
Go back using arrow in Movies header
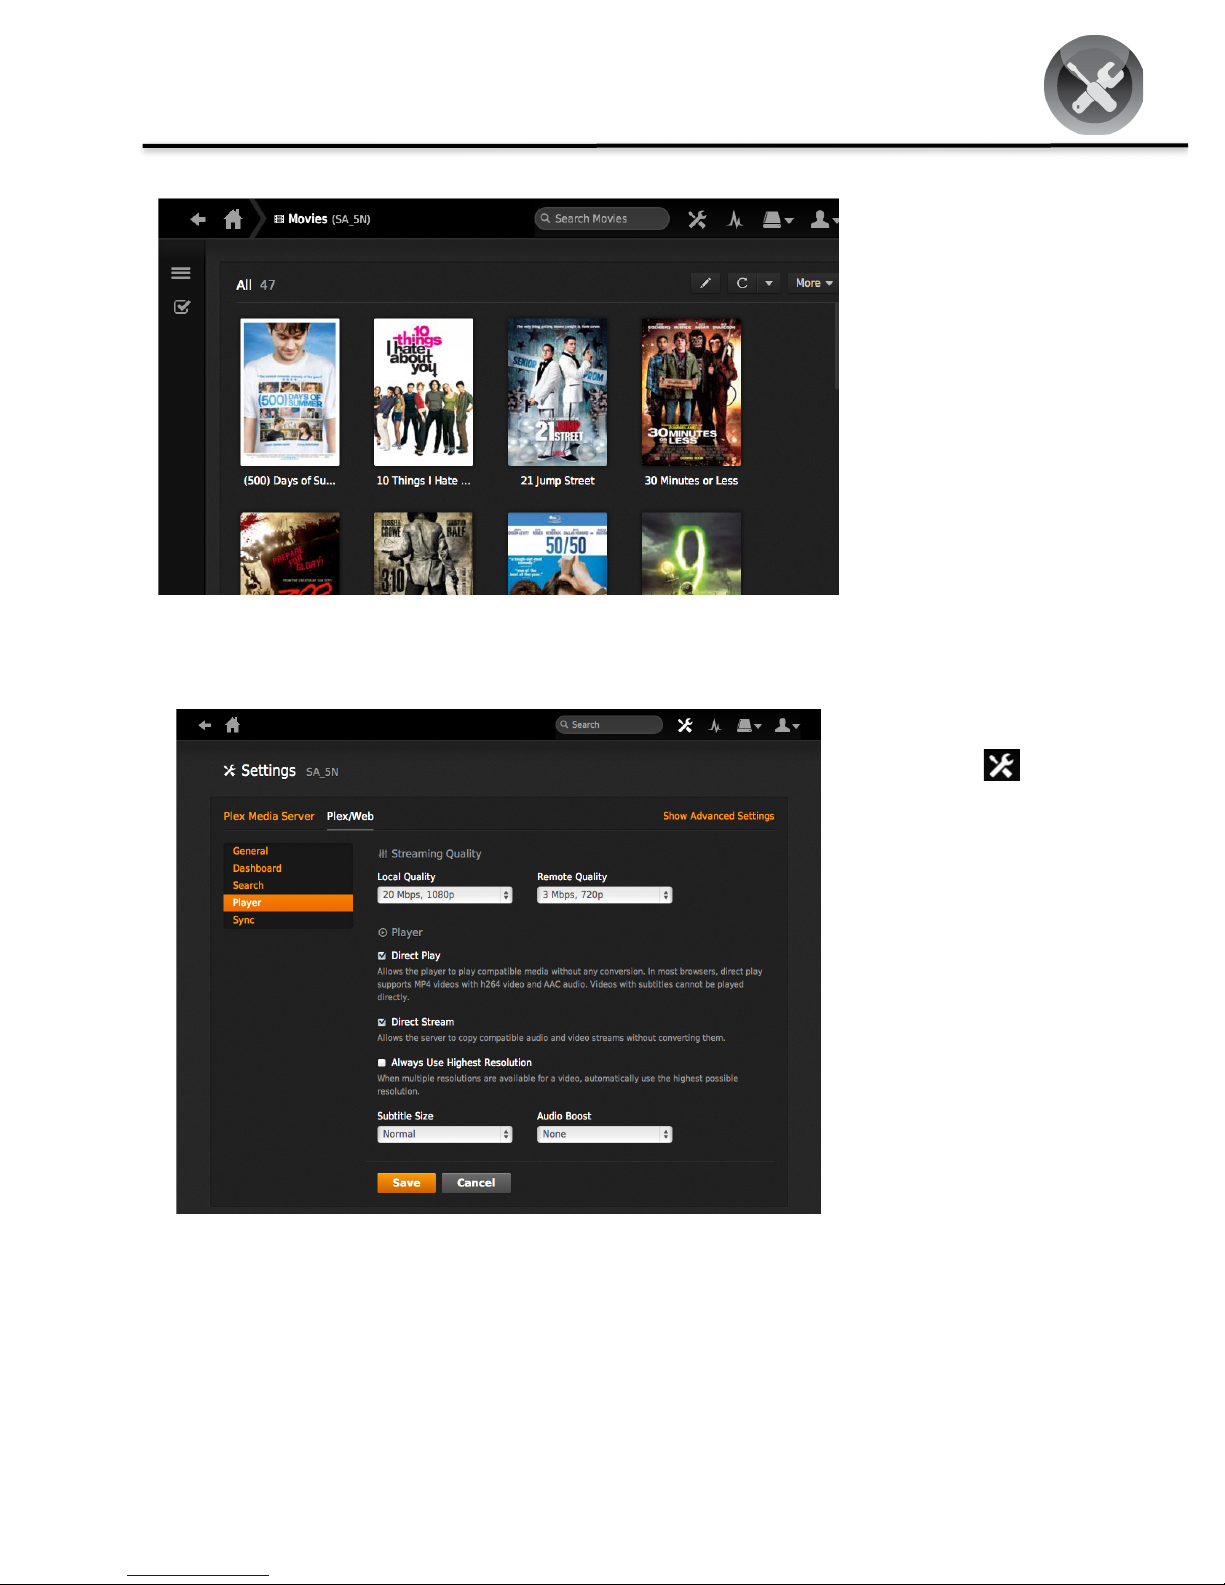[x=198, y=219]
